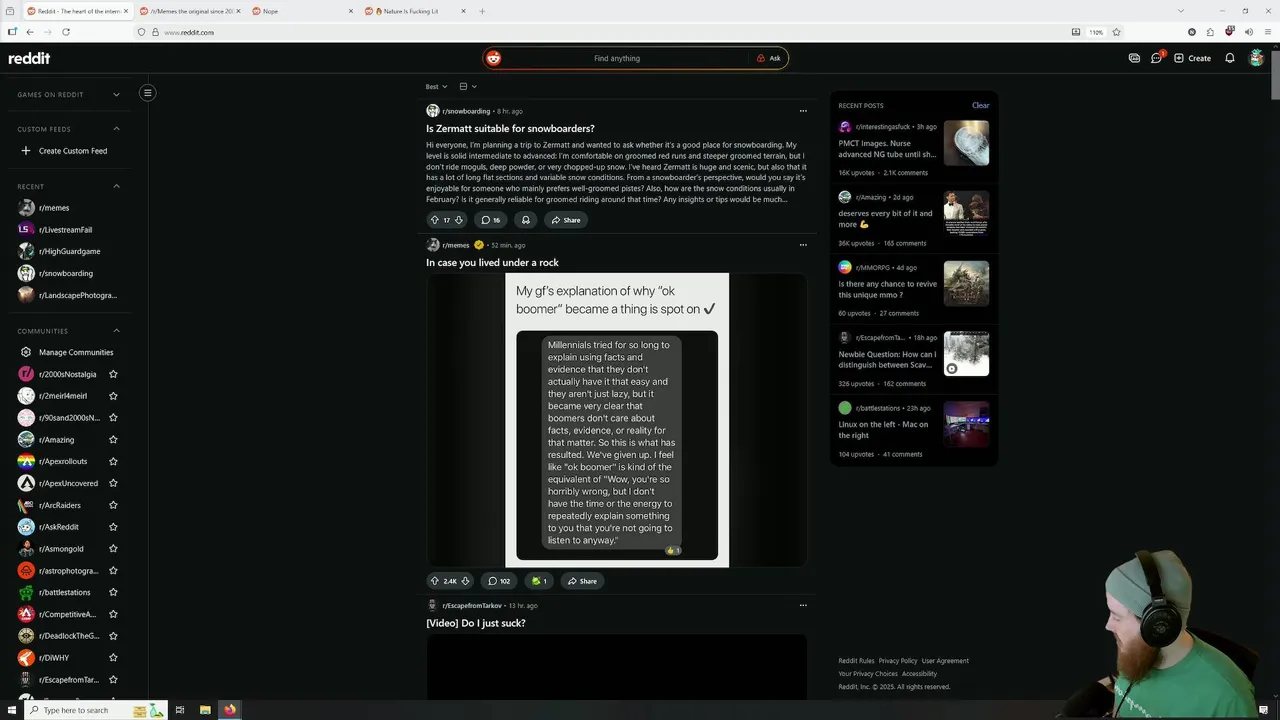Click the Ask button in search bar
This screenshot has height=720, width=1280.
(x=768, y=58)
